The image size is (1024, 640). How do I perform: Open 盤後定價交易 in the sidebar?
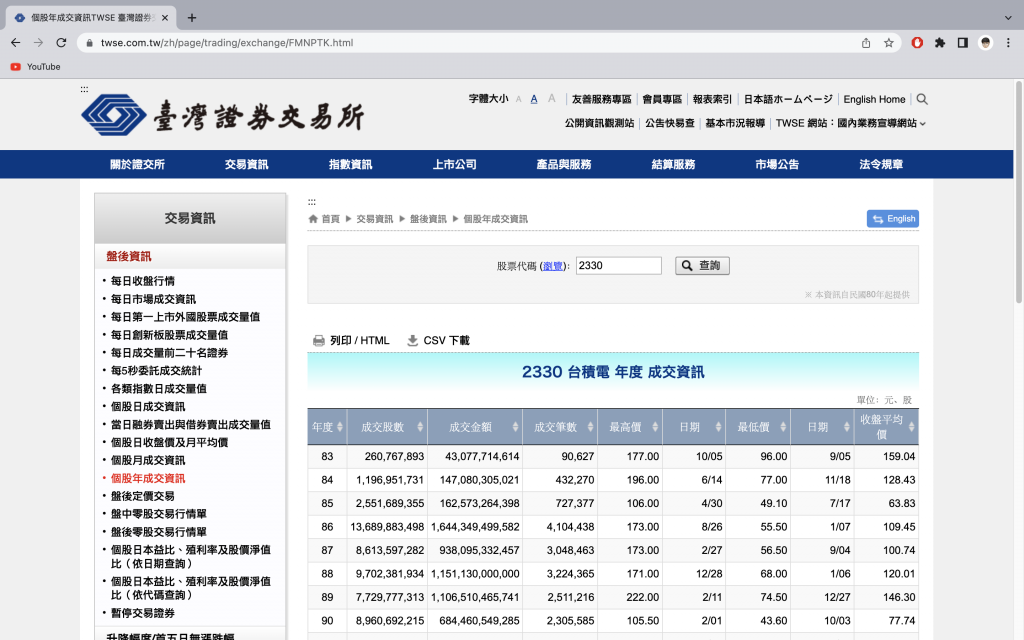tap(142, 496)
